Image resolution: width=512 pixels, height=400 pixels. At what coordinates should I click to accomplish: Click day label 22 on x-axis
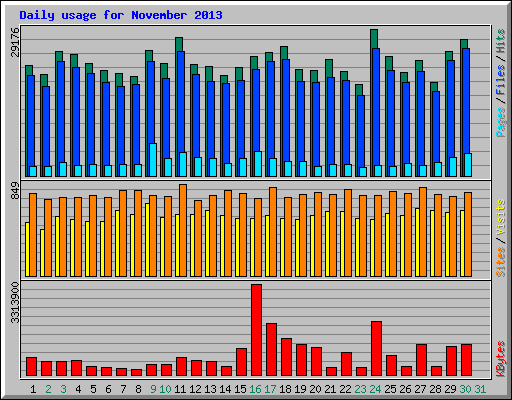345,389
